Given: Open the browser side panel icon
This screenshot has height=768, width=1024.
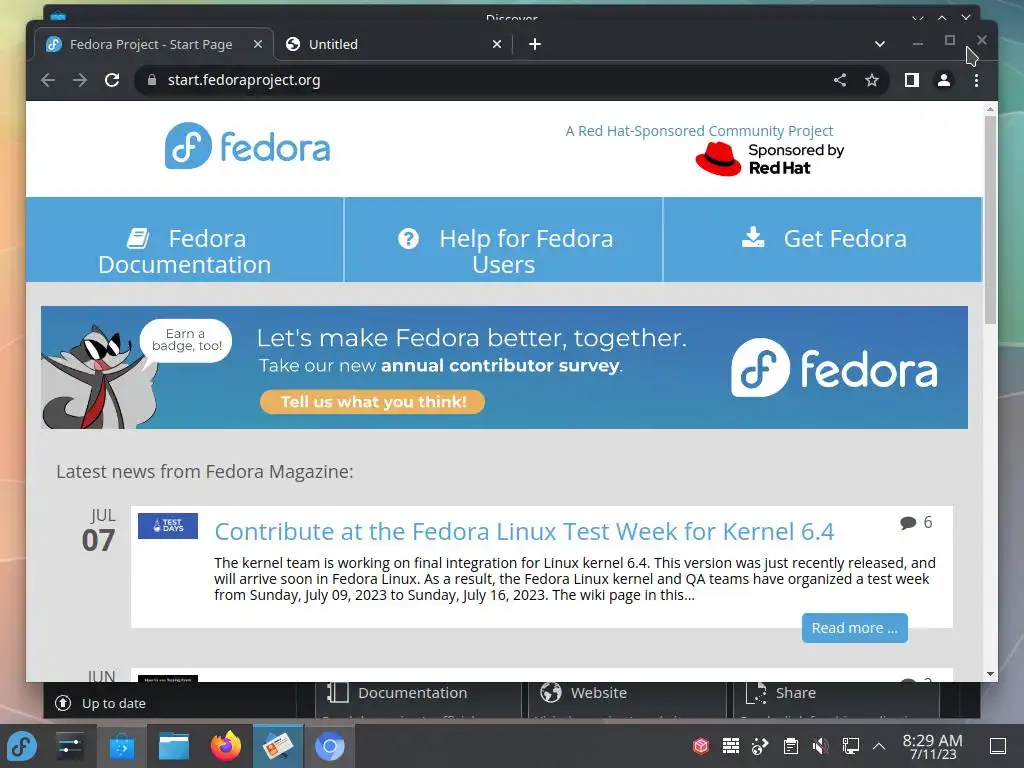Looking at the screenshot, I should pos(912,80).
